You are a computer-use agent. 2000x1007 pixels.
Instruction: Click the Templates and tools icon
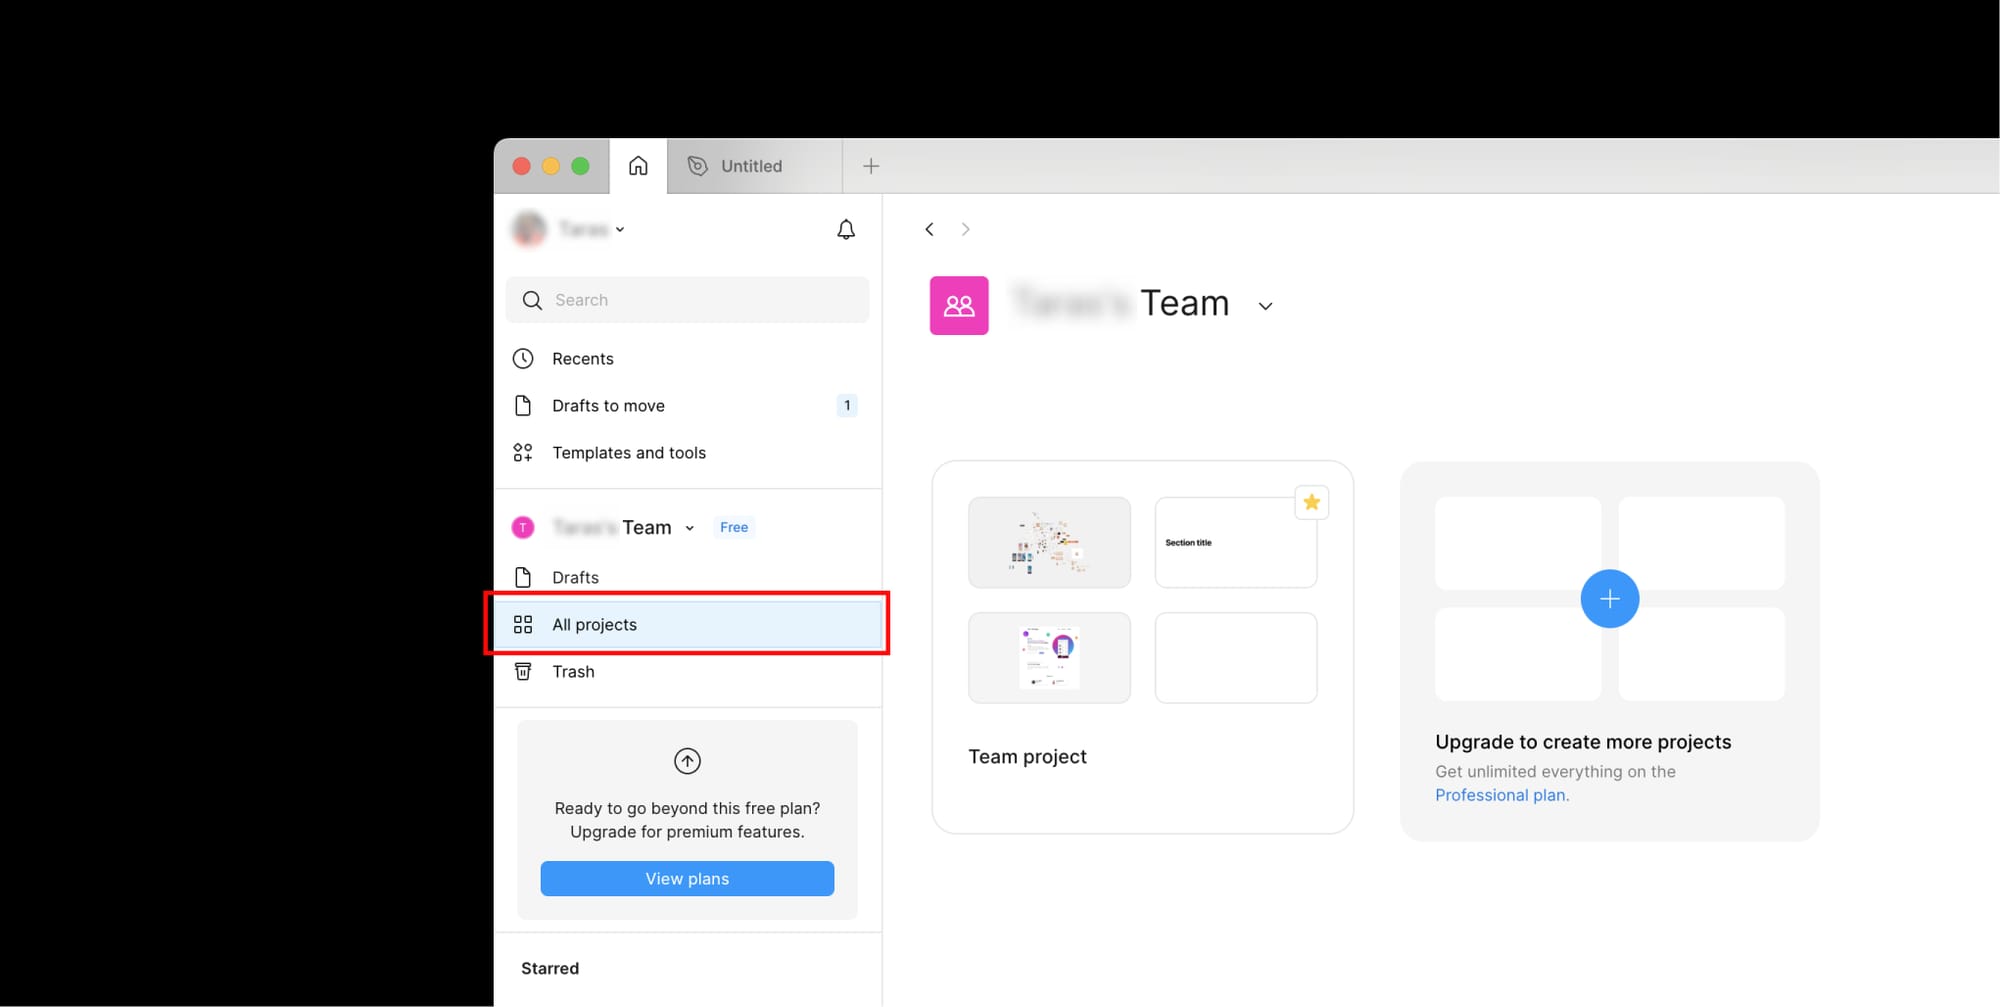pyautogui.click(x=523, y=453)
